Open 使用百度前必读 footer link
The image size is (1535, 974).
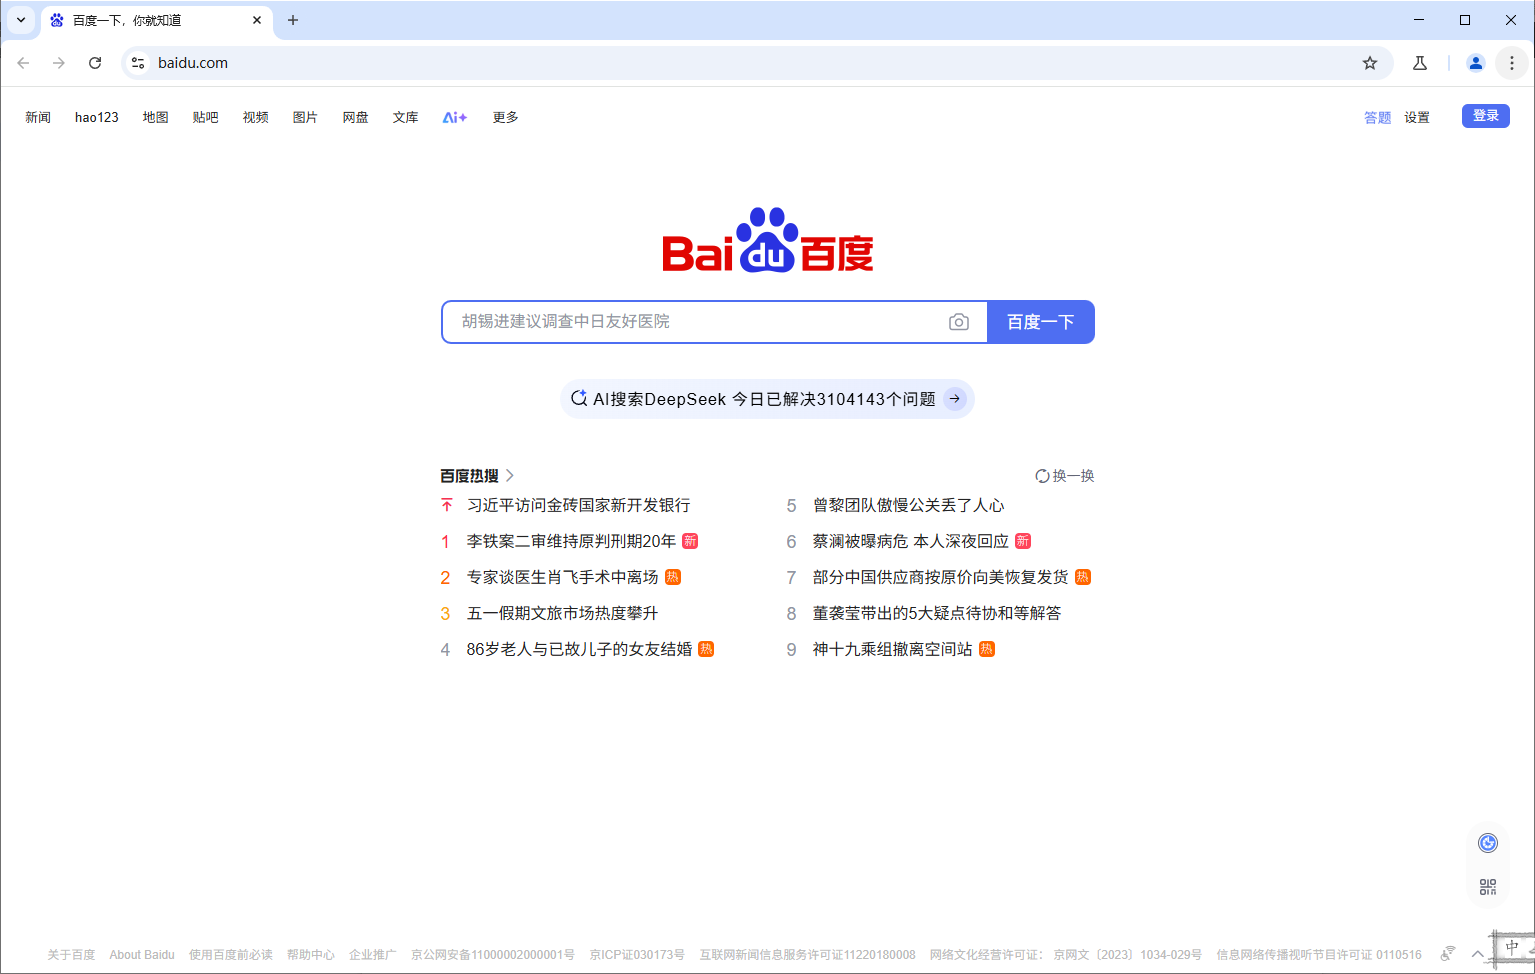pyautogui.click(x=231, y=955)
